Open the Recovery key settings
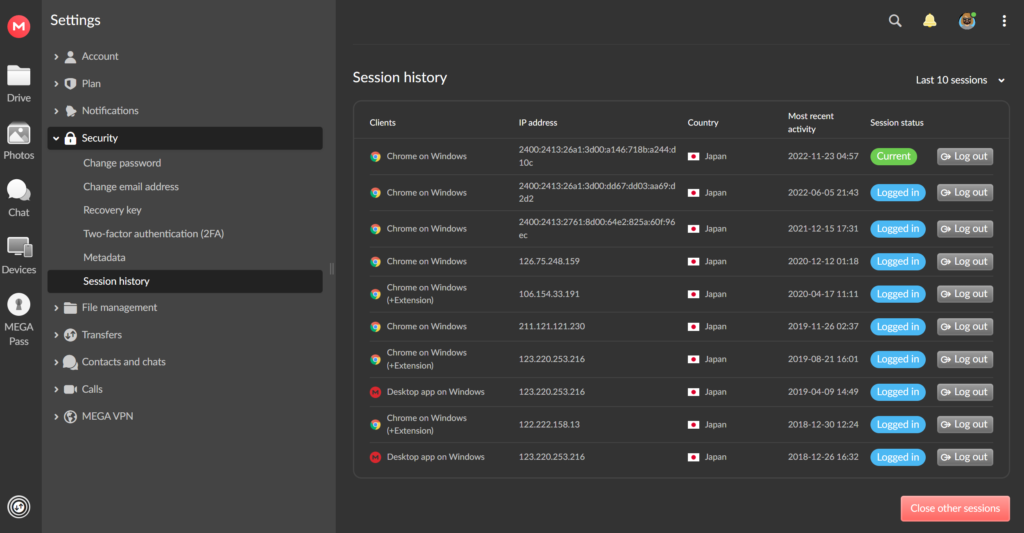 coord(112,210)
